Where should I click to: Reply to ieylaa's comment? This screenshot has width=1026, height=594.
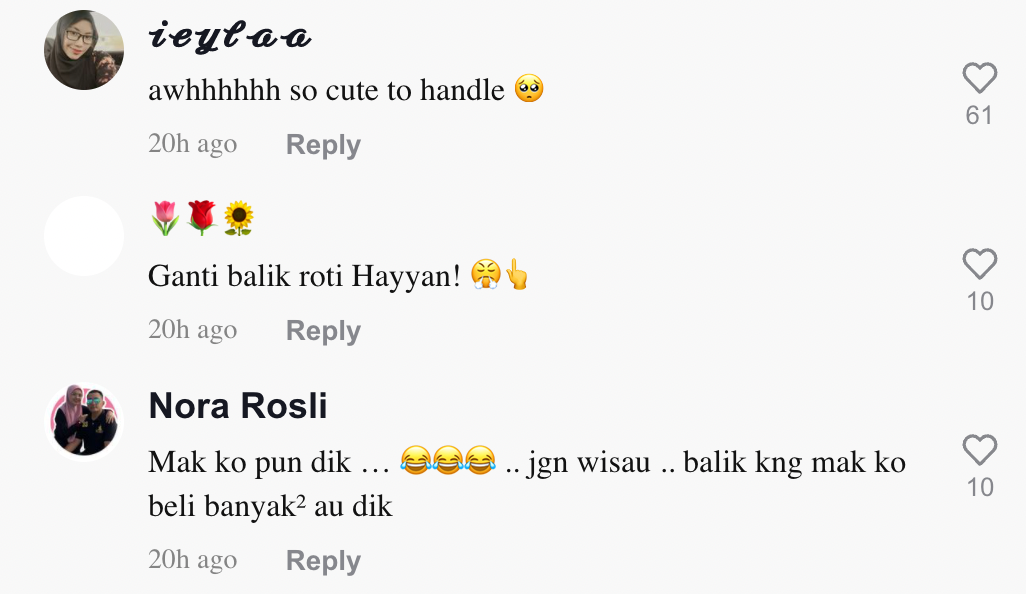[323, 145]
